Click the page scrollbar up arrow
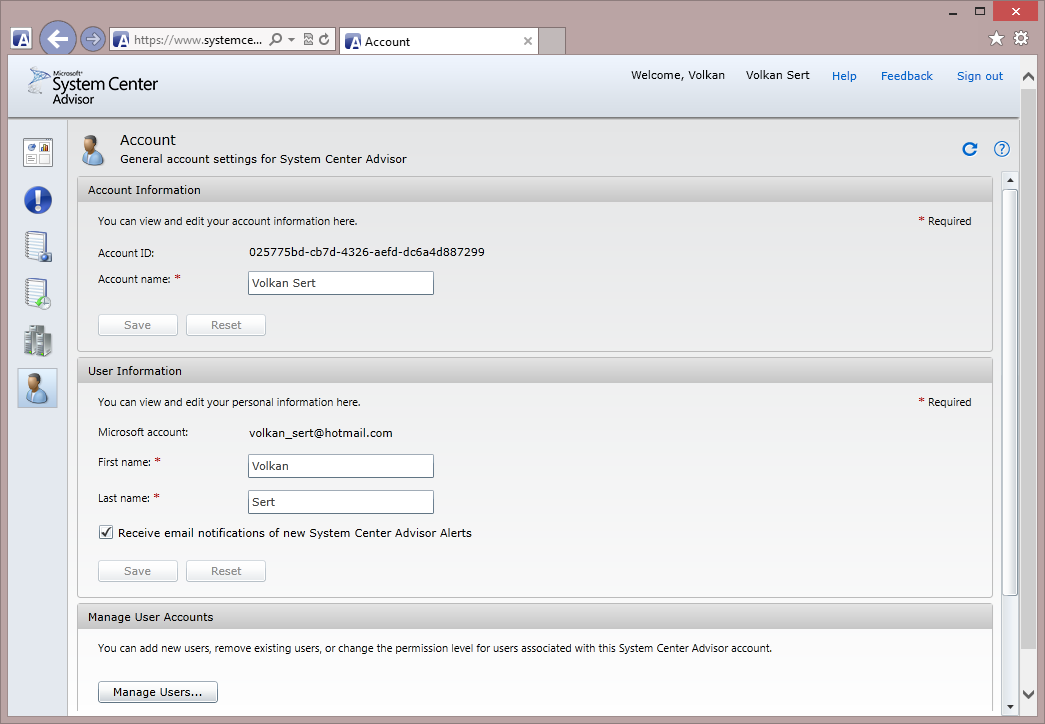This screenshot has height=724, width=1045. pyautogui.click(x=1028, y=77)
